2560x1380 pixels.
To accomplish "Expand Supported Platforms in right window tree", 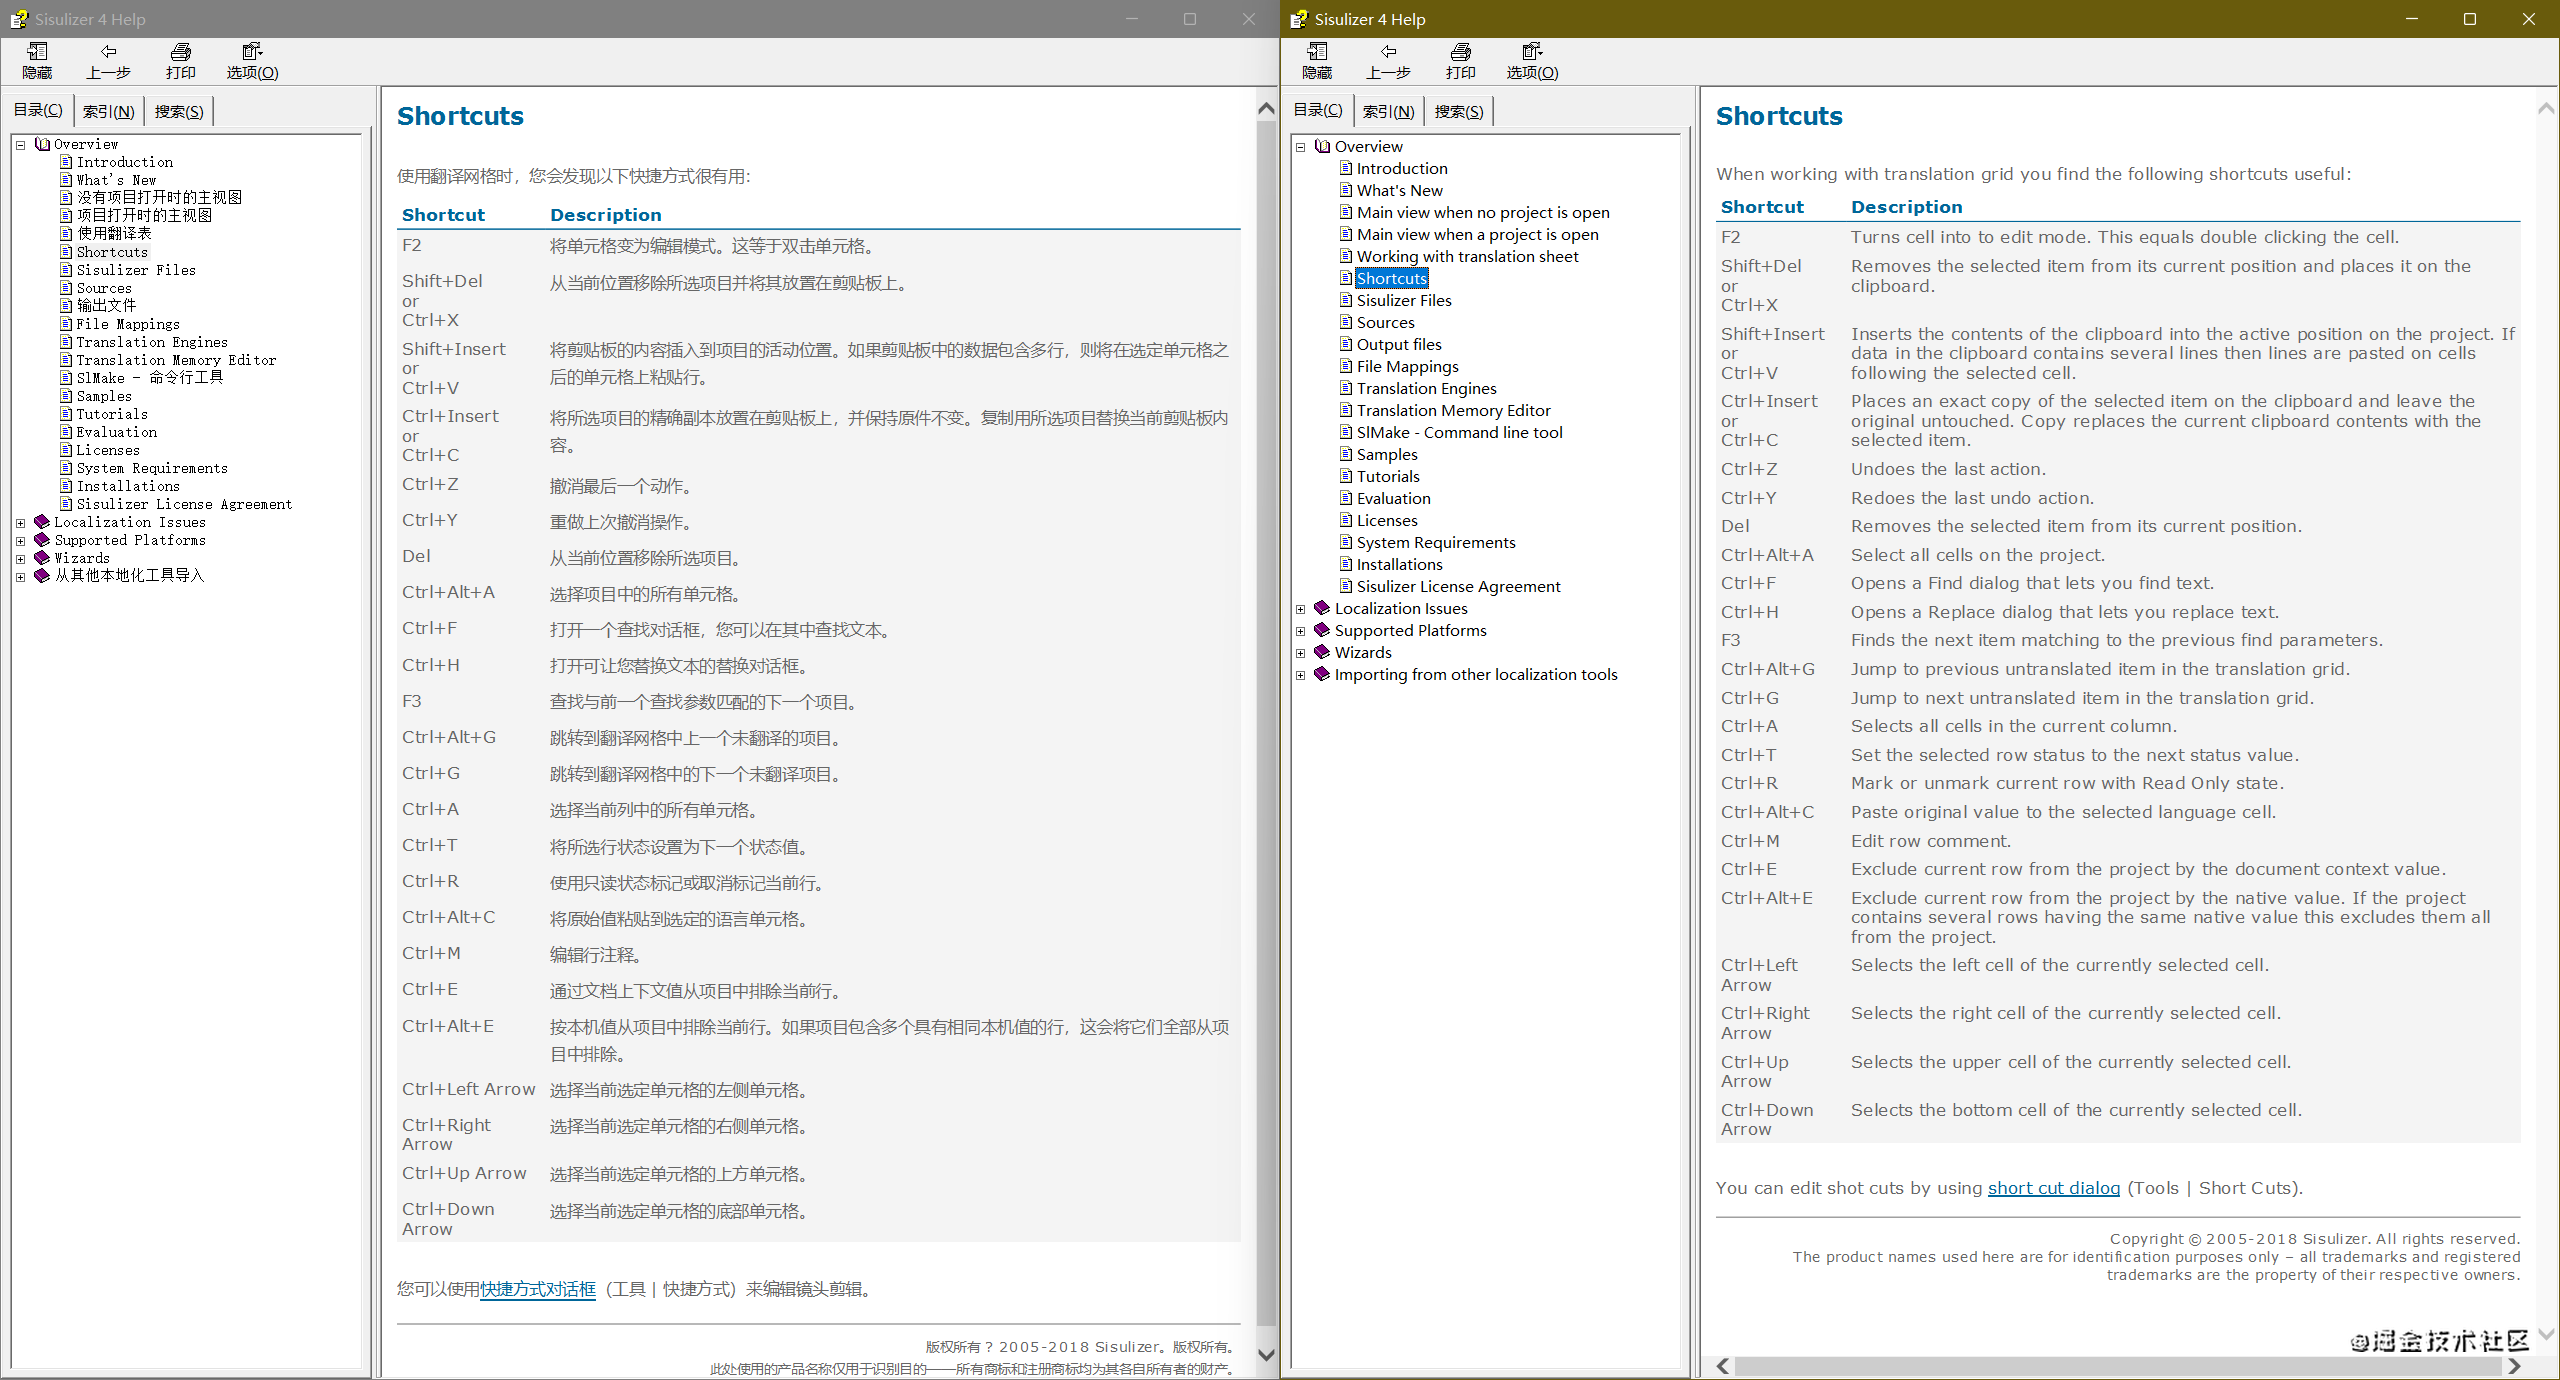I will click(x=1301, y=631).
